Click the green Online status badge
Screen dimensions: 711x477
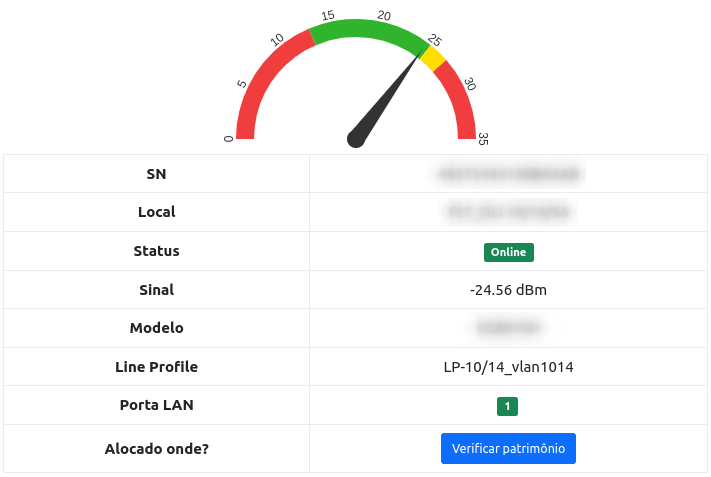point(508,252)
